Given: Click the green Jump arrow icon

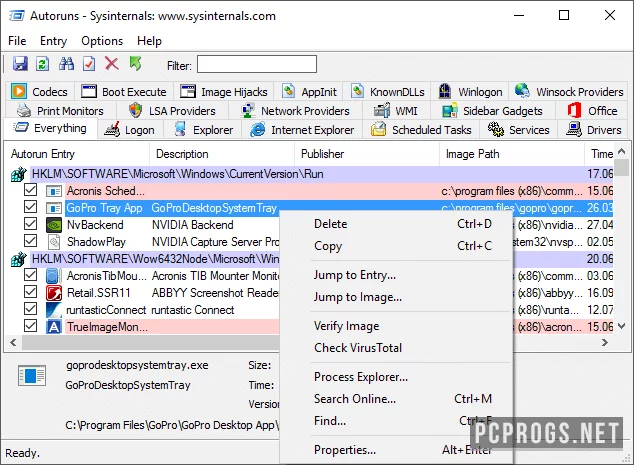Looking at the screenshot, I should pyautogui.click(x=135, y=63).
